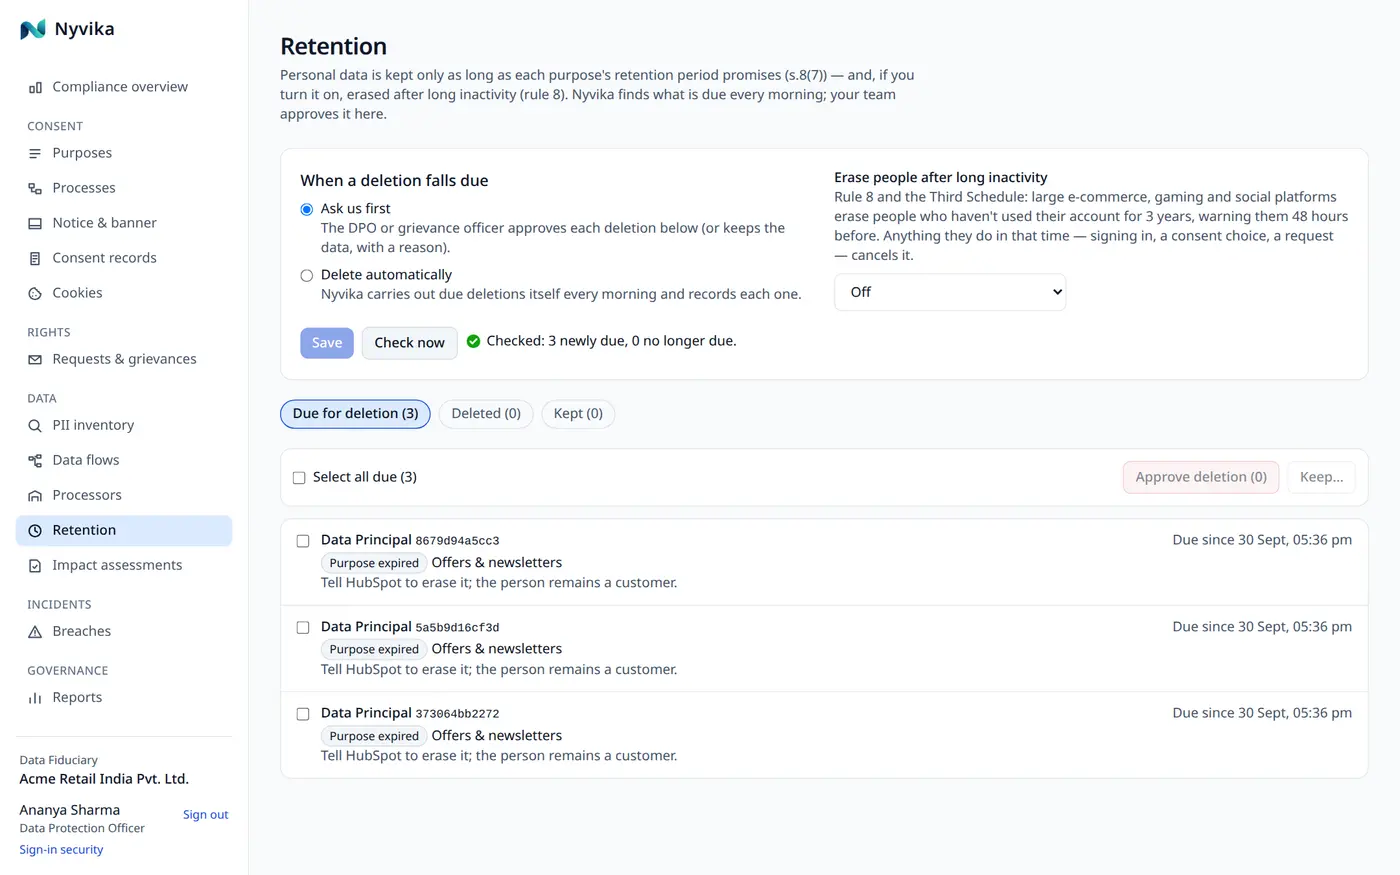The height and width of the screenshot is (875, 1400).
Task: Click the Processors building icon
Action: click(35, 495)
